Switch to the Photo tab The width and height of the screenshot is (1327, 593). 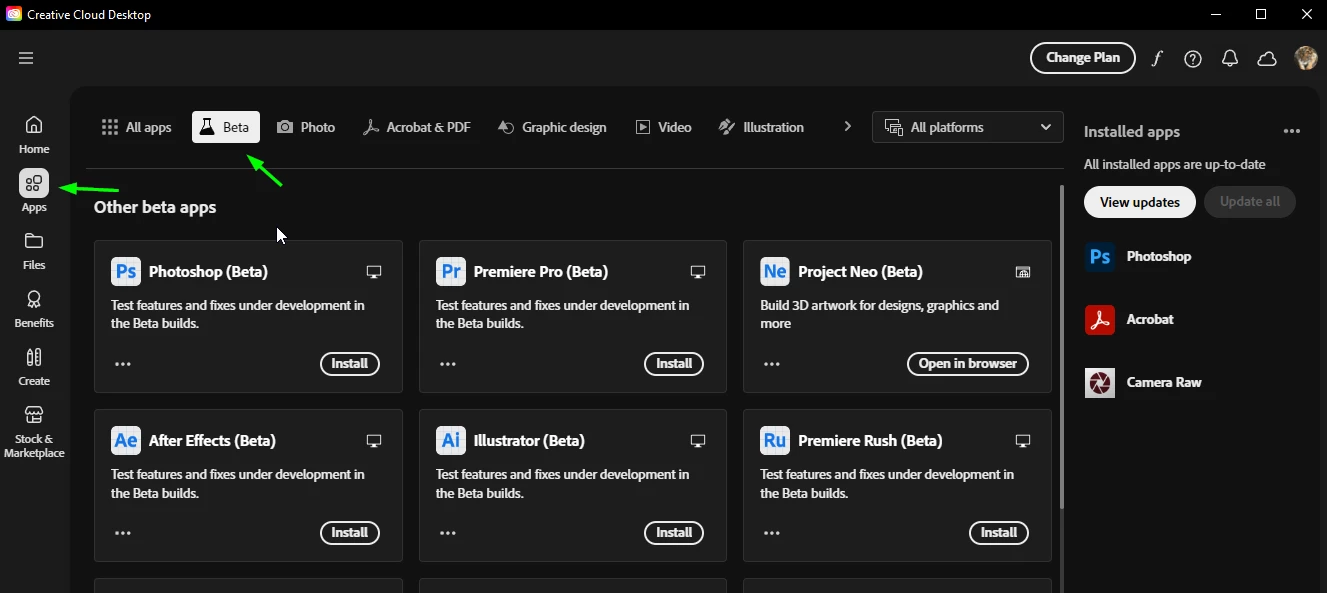(306, 127)
